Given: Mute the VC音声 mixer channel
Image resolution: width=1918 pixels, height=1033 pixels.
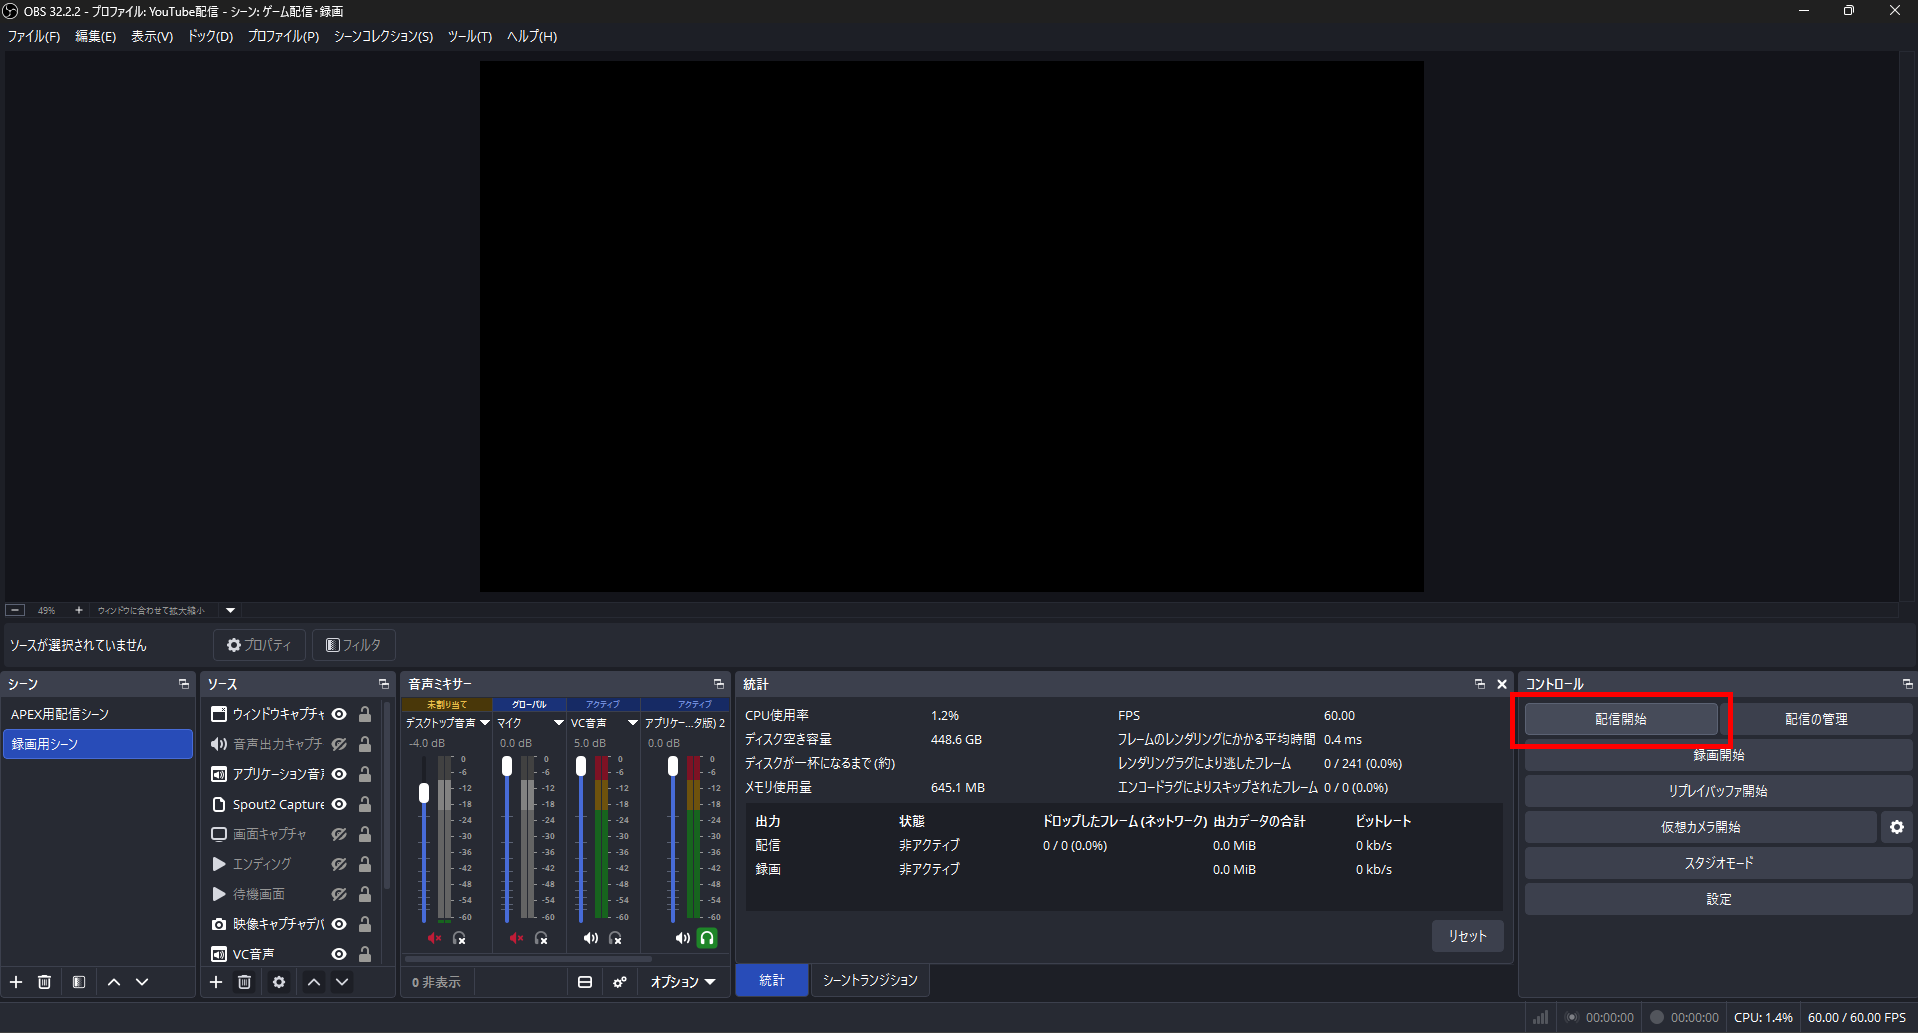Looking at the screenshot, I should pyautogui.click(x=591, y=938).
